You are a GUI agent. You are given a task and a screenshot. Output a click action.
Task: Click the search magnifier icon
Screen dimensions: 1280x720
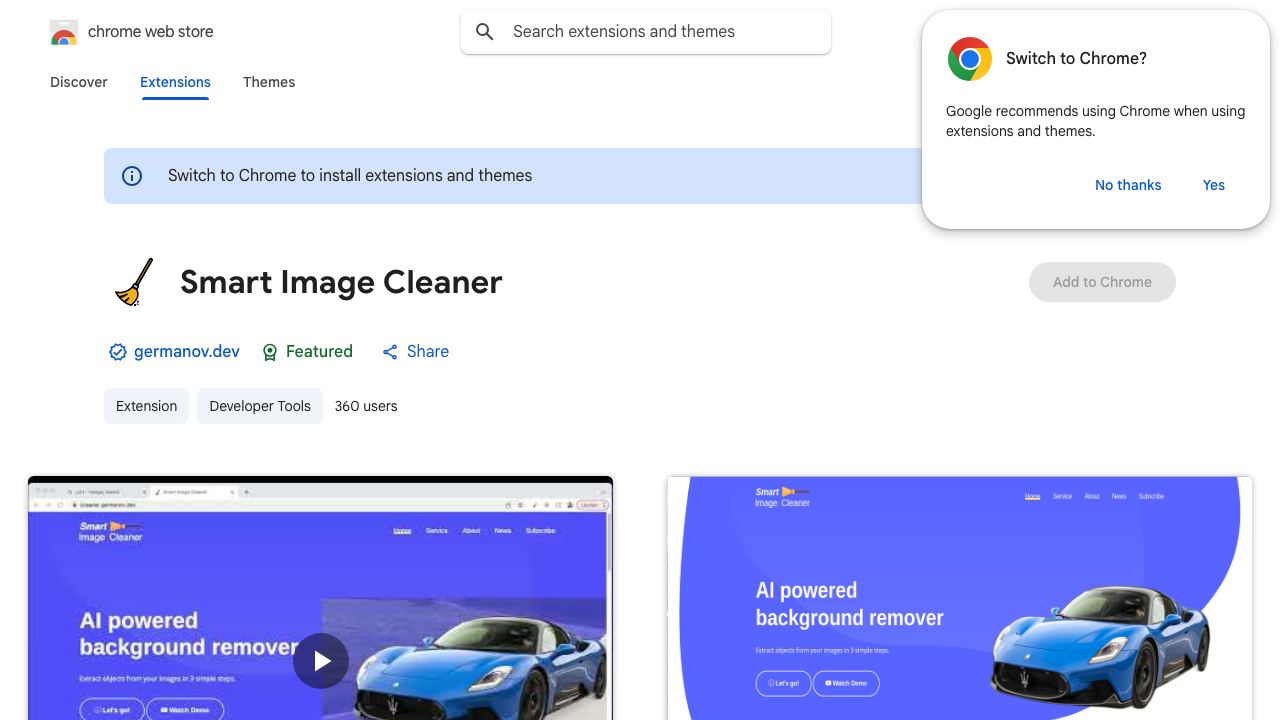pyautogui.click(x=485, y=32)
